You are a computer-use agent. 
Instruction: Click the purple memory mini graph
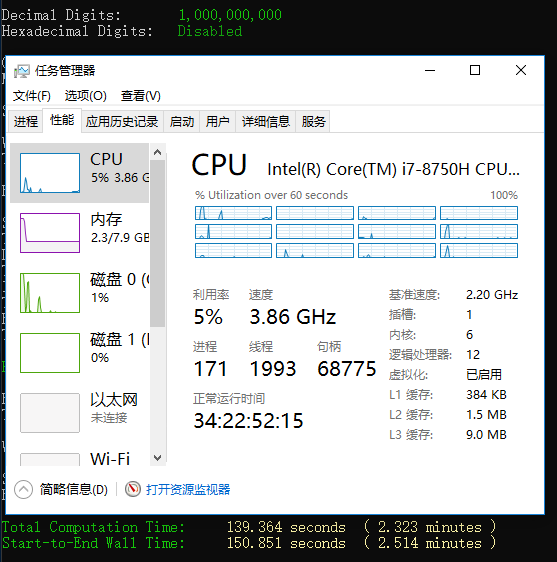tap(50, 233)
